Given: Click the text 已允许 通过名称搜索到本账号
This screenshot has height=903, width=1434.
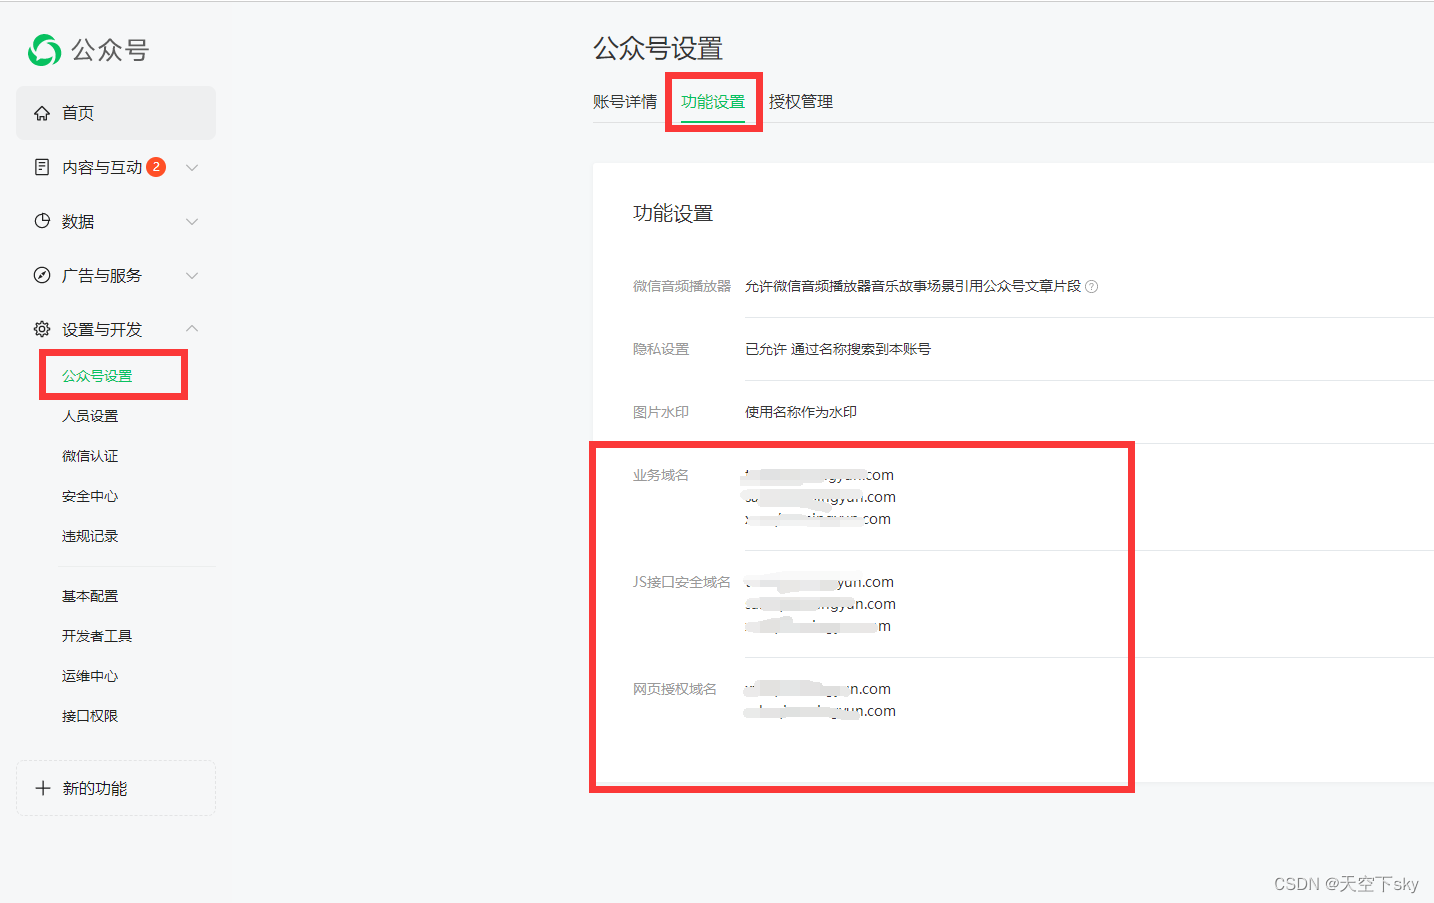Looking at the screenshot, I should click(838, 349).
